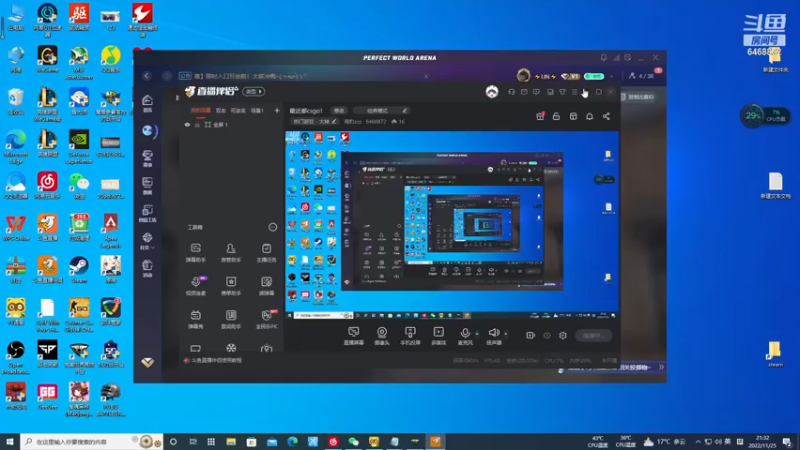Open the 弹幕助手 tool

(195, 253)
